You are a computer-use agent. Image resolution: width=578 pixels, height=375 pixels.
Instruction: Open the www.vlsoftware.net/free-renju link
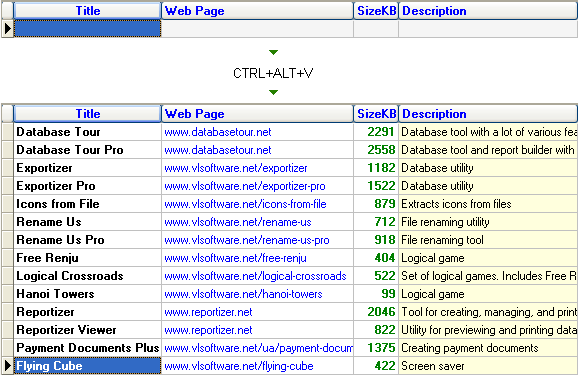coord(236,258)
